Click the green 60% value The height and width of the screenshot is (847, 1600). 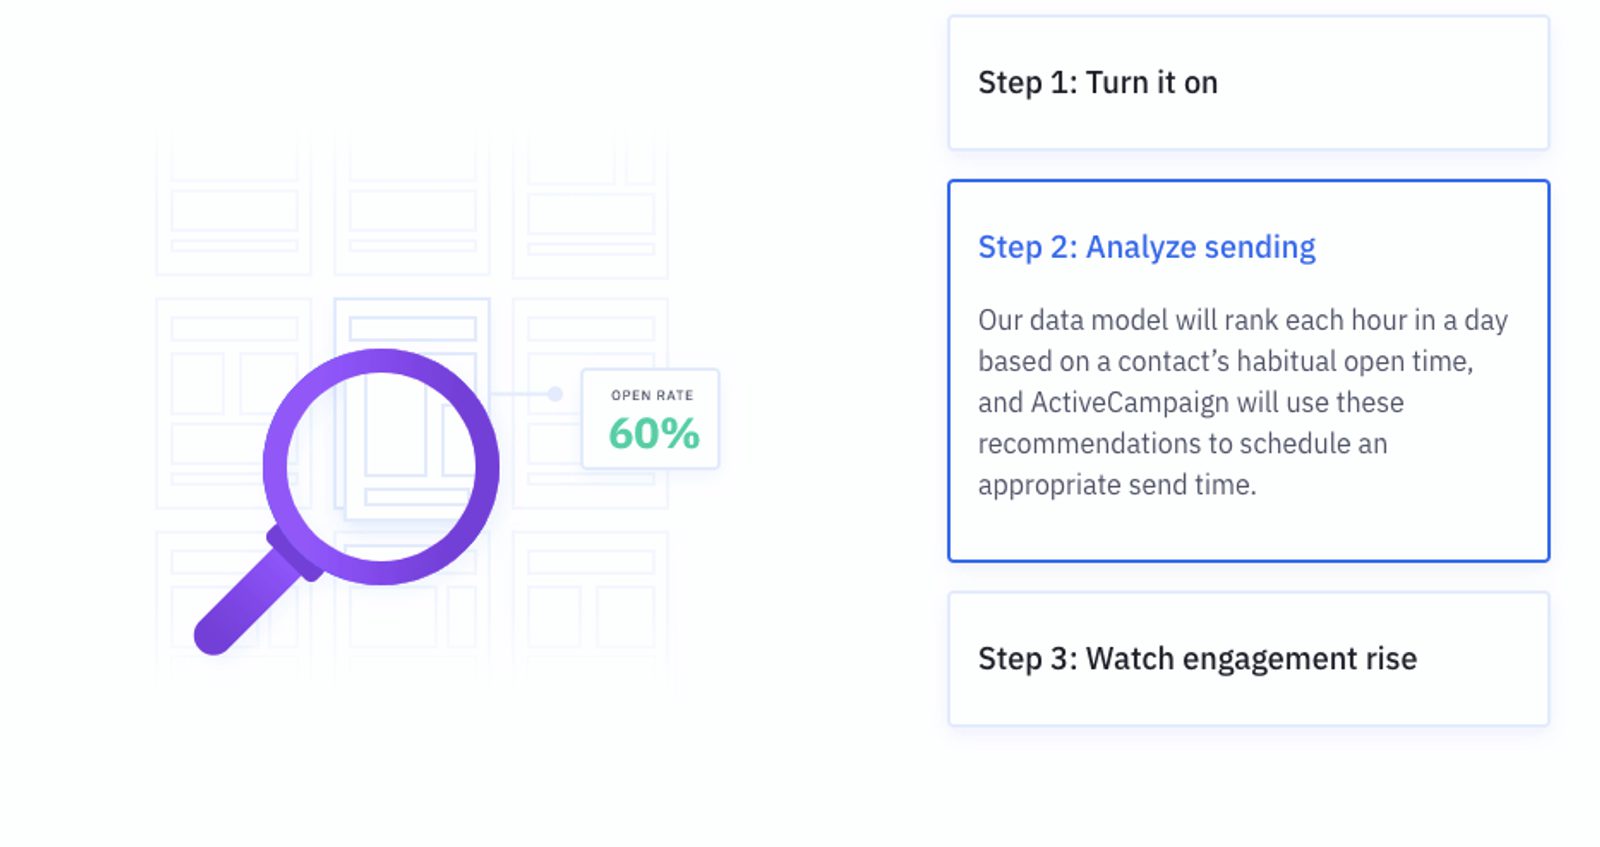tap(654, 434)
